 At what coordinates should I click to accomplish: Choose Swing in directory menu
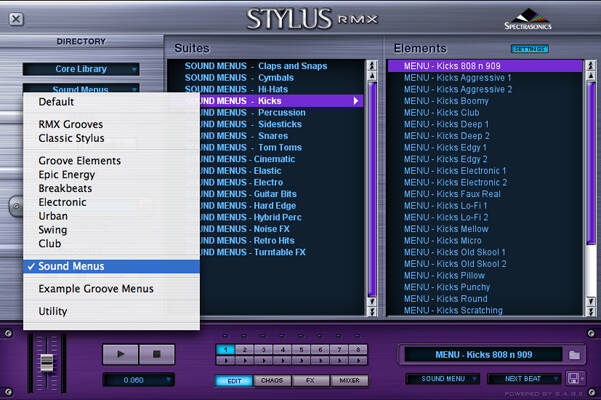112,230
